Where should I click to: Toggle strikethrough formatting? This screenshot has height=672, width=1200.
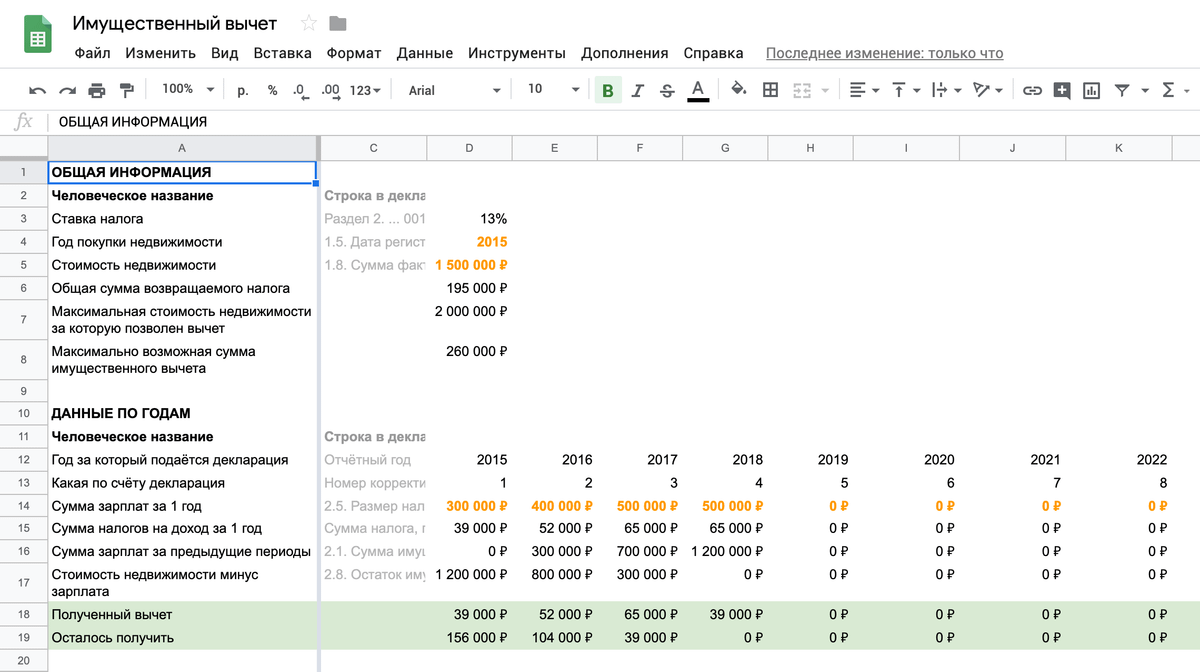coord(667,90)
